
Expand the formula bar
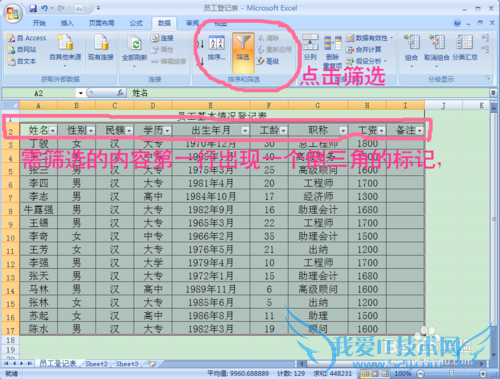pyautogui.click(x=493, y=93)
